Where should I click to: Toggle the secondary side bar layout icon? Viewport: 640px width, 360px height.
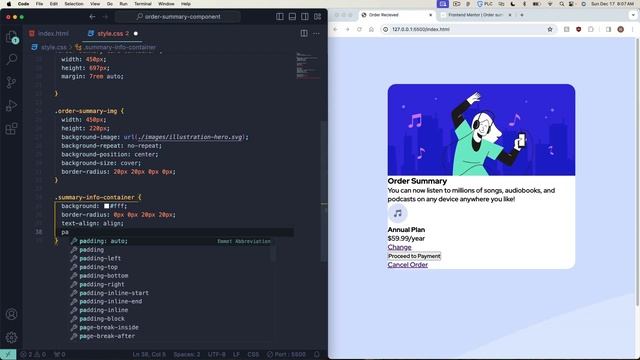305,17
